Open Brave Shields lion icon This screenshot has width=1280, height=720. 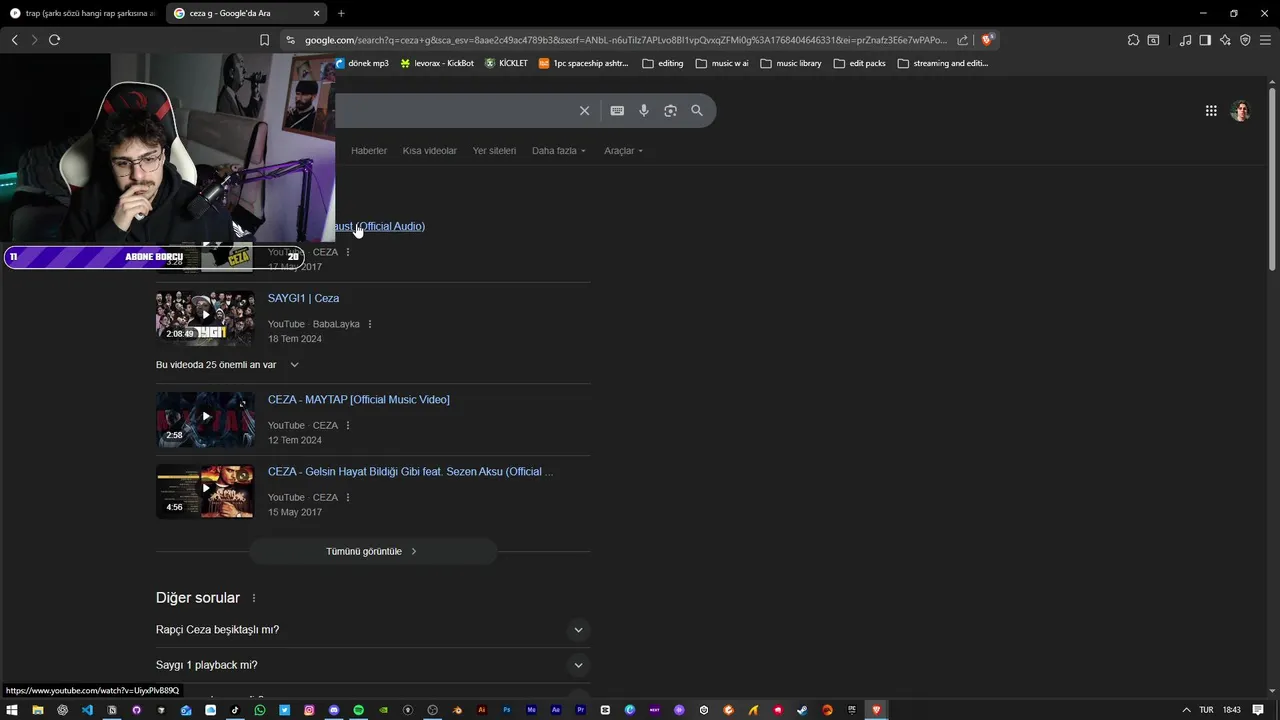(x=987, y=40)
